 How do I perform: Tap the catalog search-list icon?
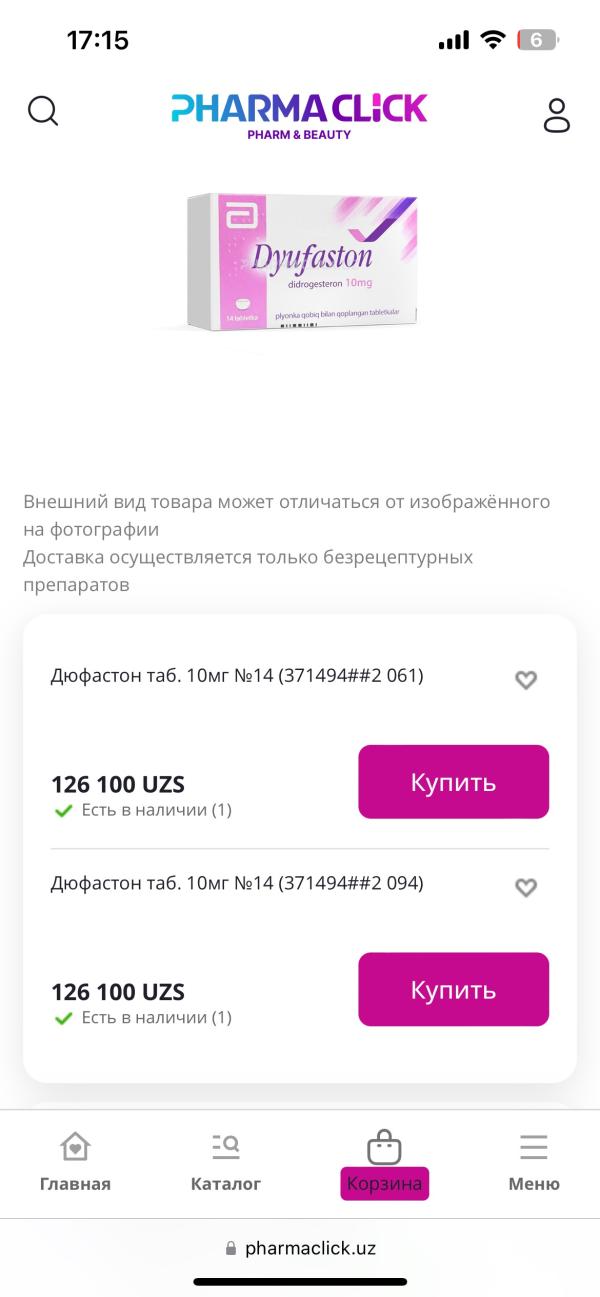tap(226, 1146)
